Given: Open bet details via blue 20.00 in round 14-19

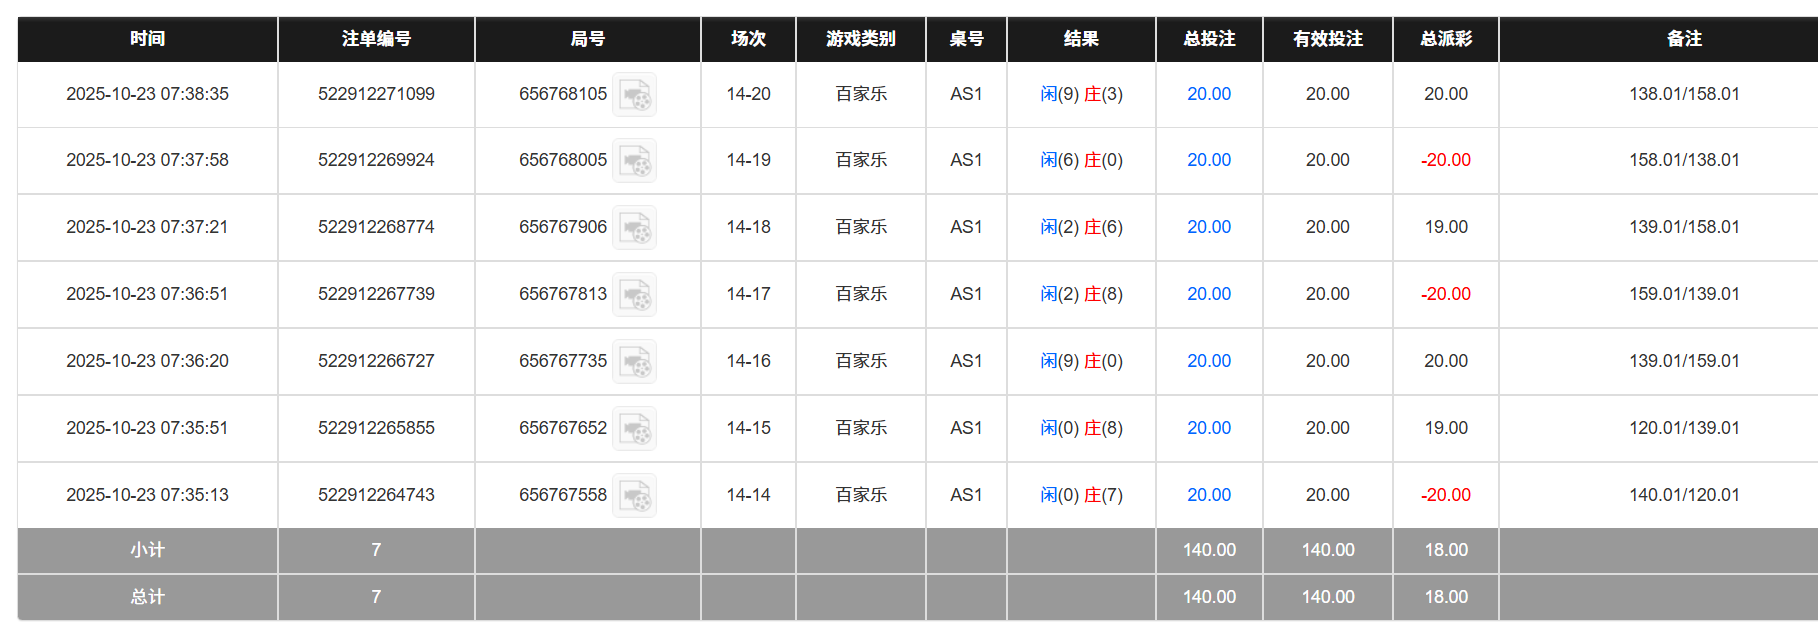Looking at the screenshot, I should coord(1208,160).
